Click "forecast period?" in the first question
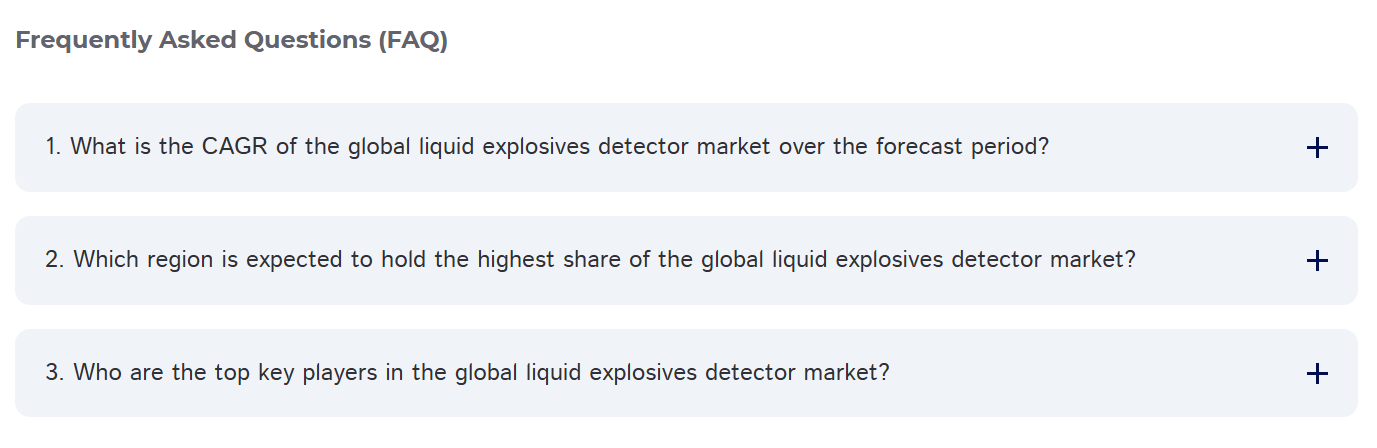Screen dimensions: 1377x448 [x=962, y=147]
